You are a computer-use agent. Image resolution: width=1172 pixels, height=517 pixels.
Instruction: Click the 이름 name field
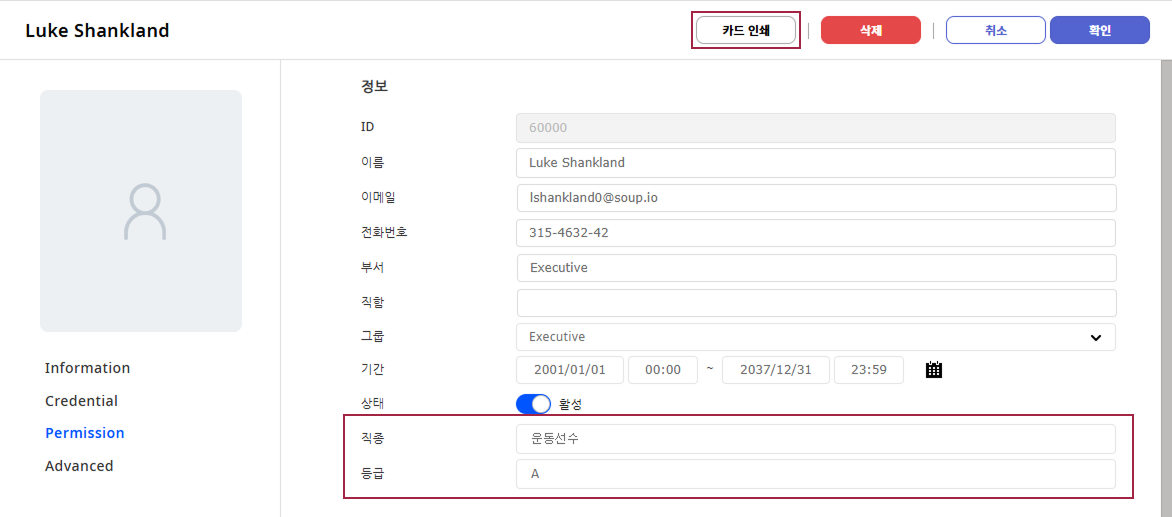click(815, 163)
